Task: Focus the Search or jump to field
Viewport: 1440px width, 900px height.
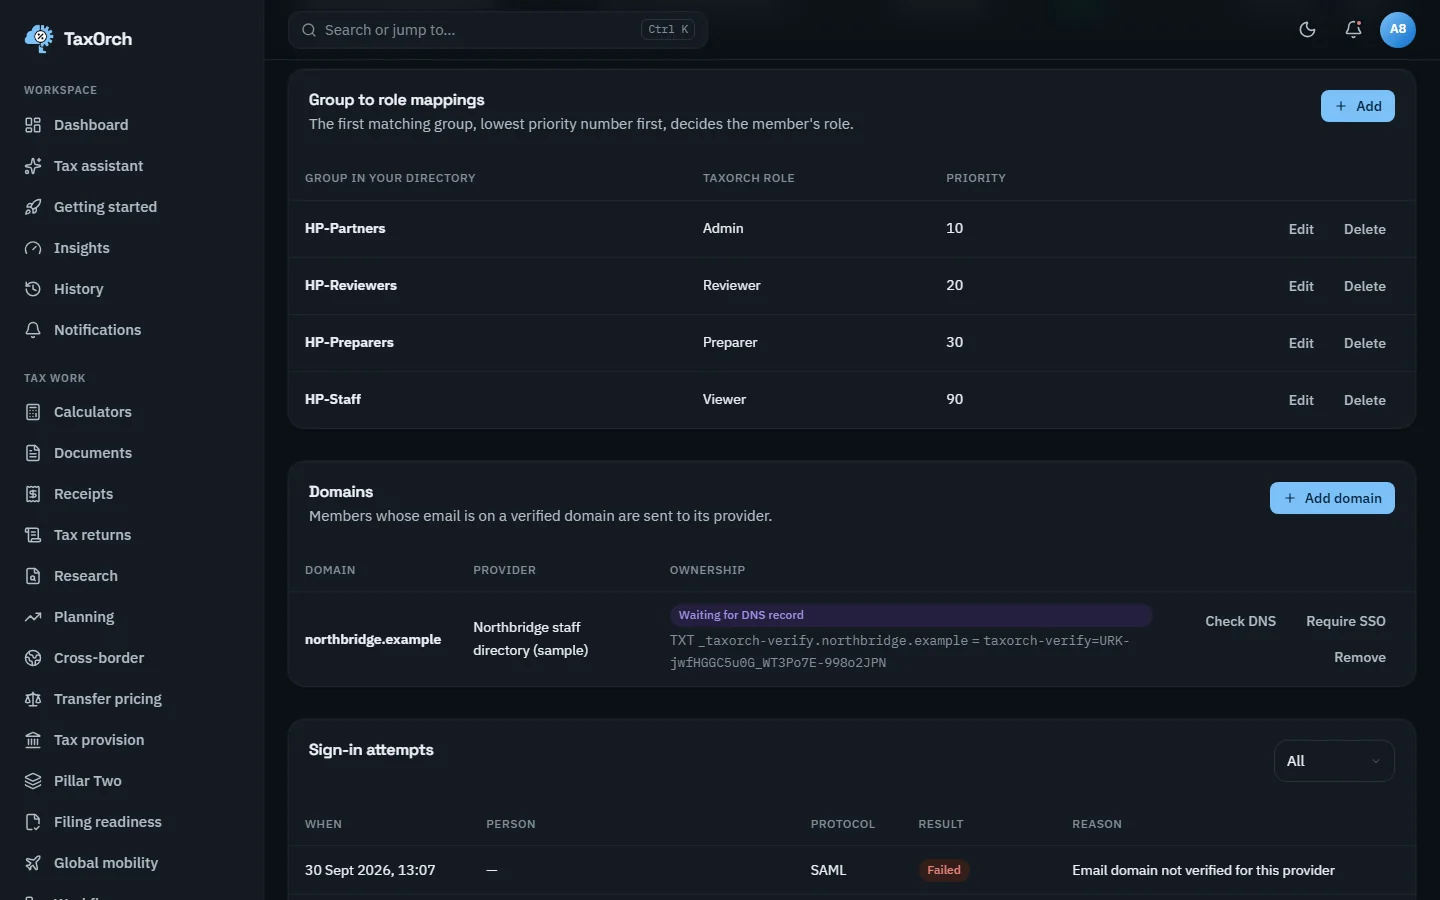Action: tap(498, 30)
